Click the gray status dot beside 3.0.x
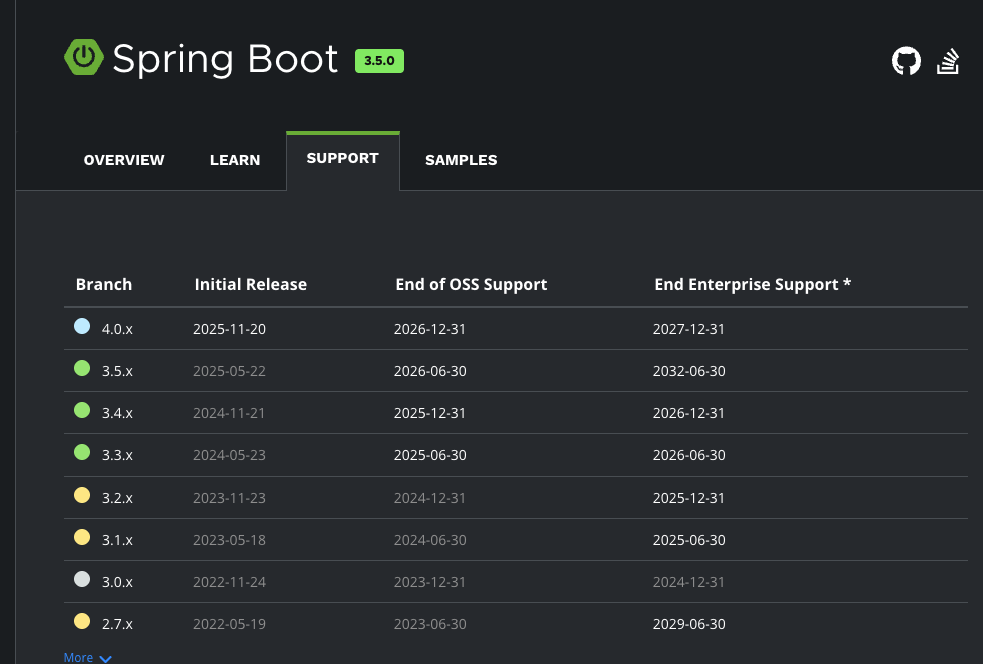Image resolution: width=983 pixels, height=664 pixels. (x=82, y=578)
